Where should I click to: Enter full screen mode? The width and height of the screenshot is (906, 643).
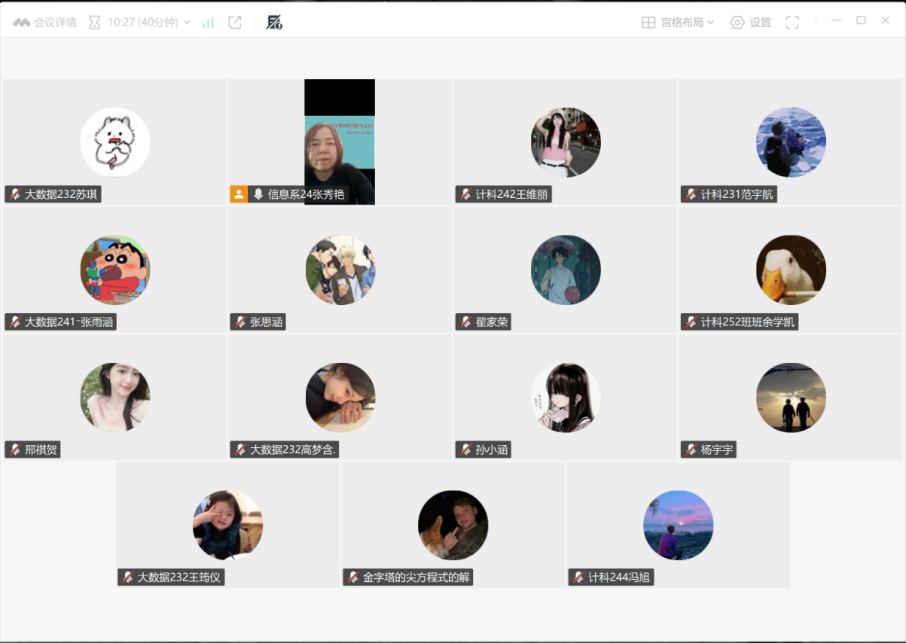[792, 22]
